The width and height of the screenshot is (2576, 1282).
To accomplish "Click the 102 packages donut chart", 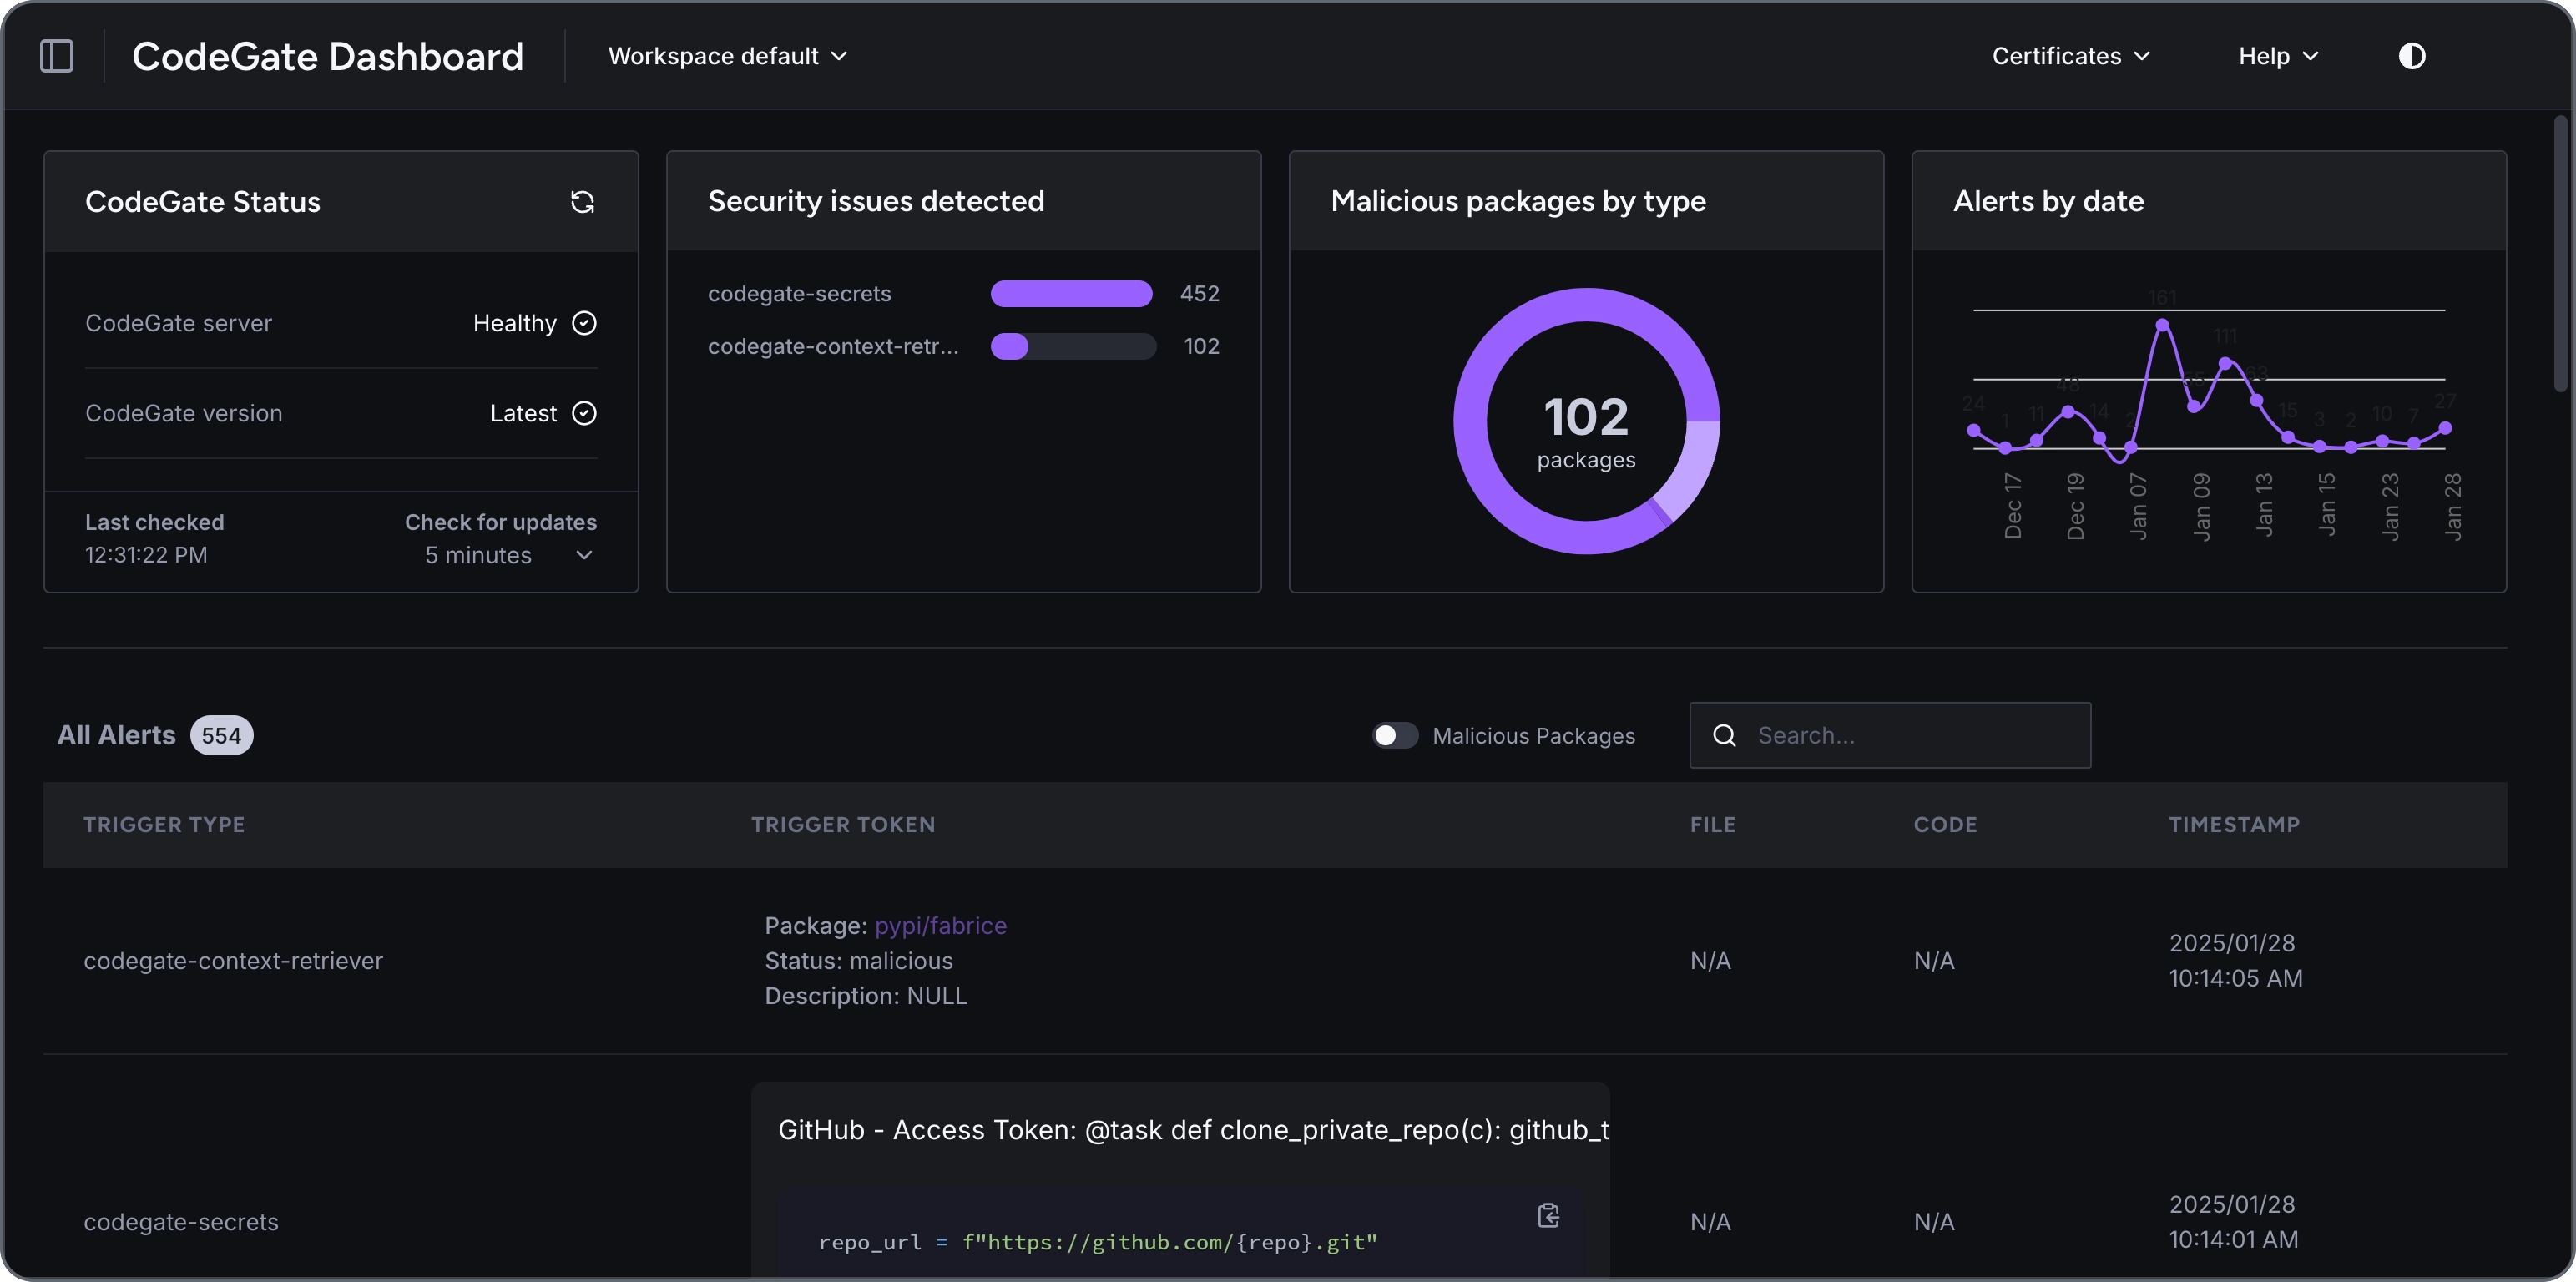I will [1586, 421].
